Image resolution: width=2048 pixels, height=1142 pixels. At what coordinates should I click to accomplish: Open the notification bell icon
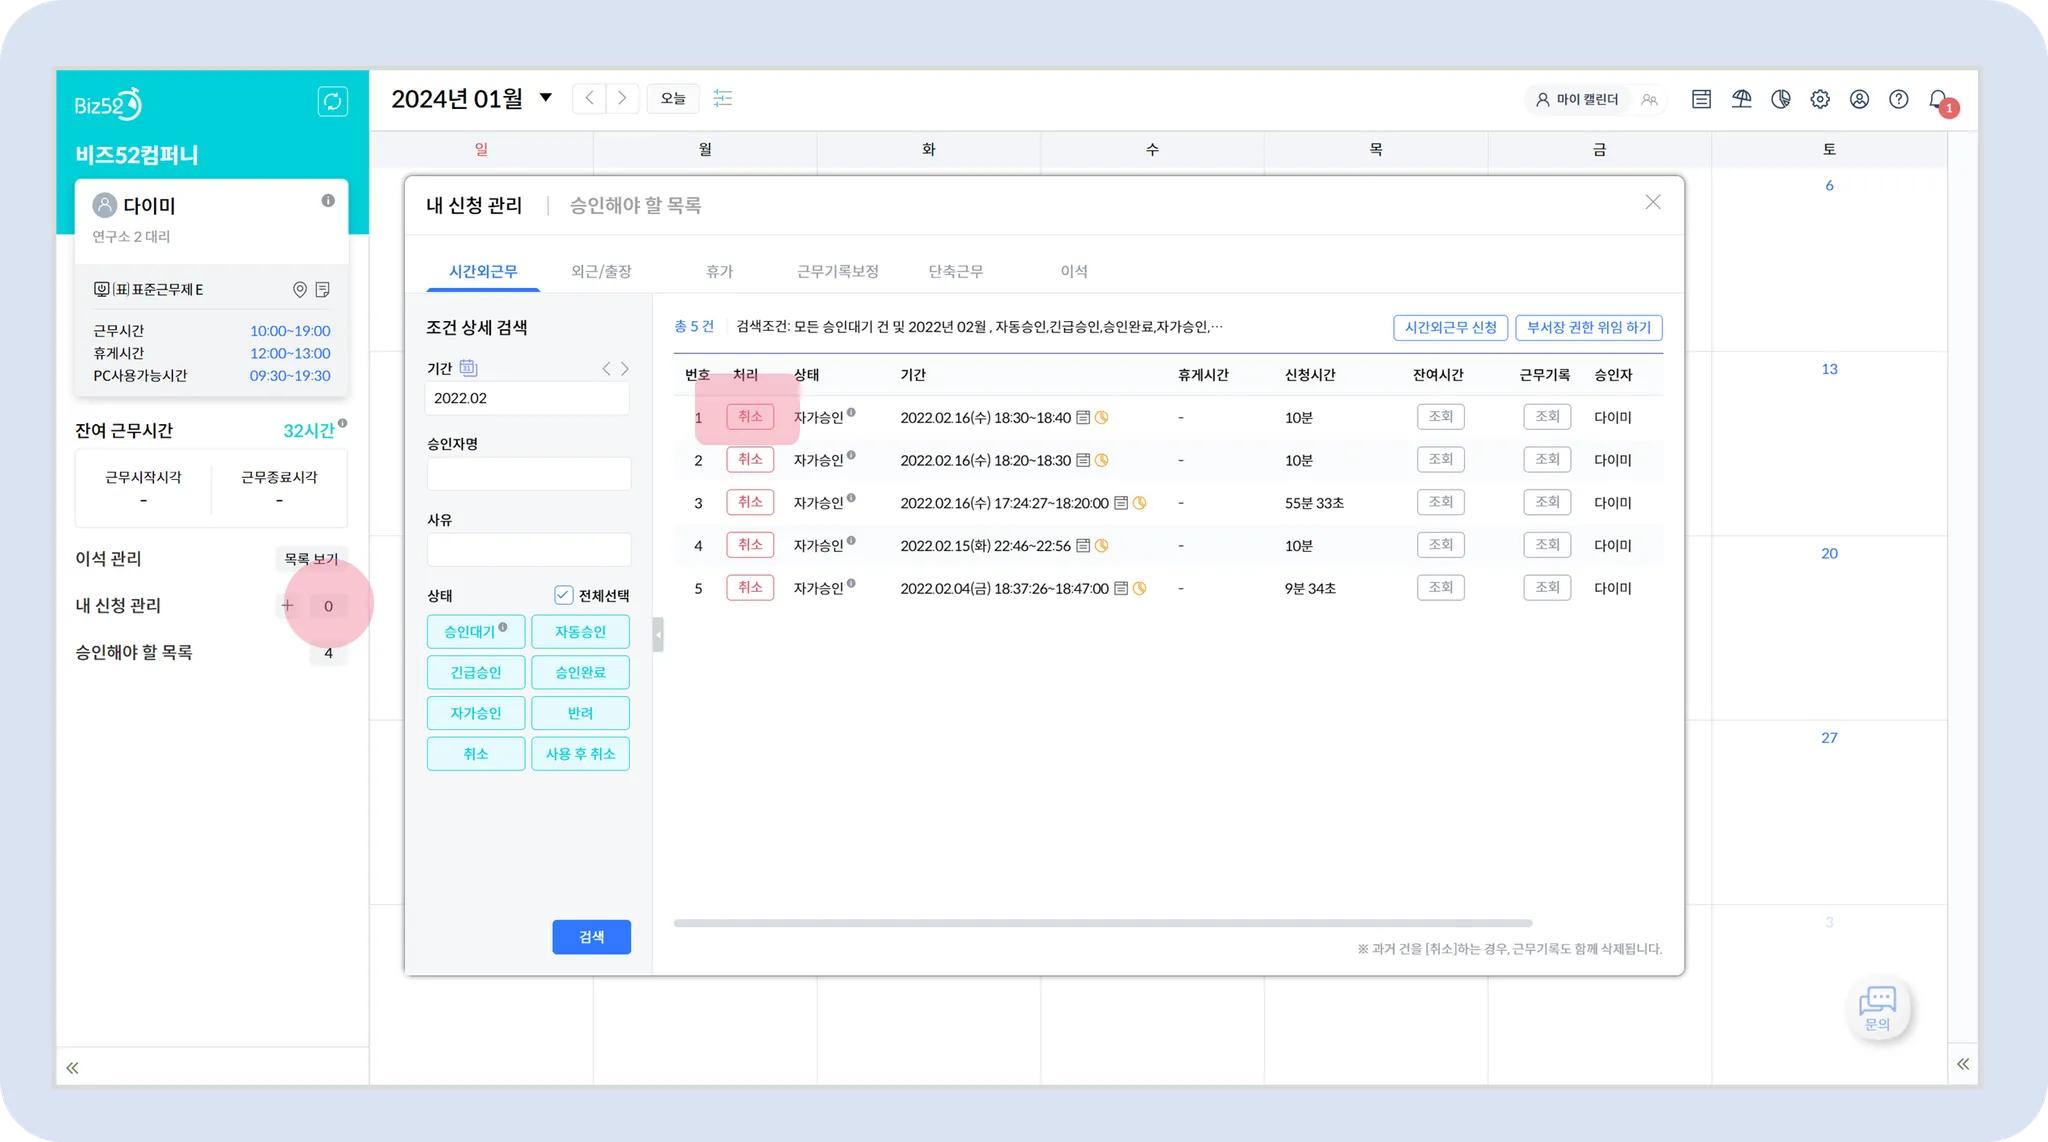(x=1938, y=100)
